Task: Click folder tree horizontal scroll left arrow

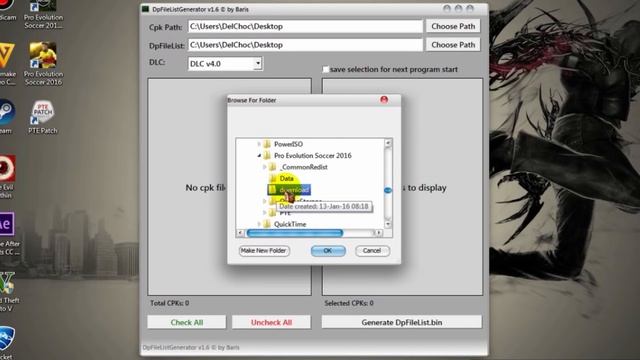Action: click(240, 233)
